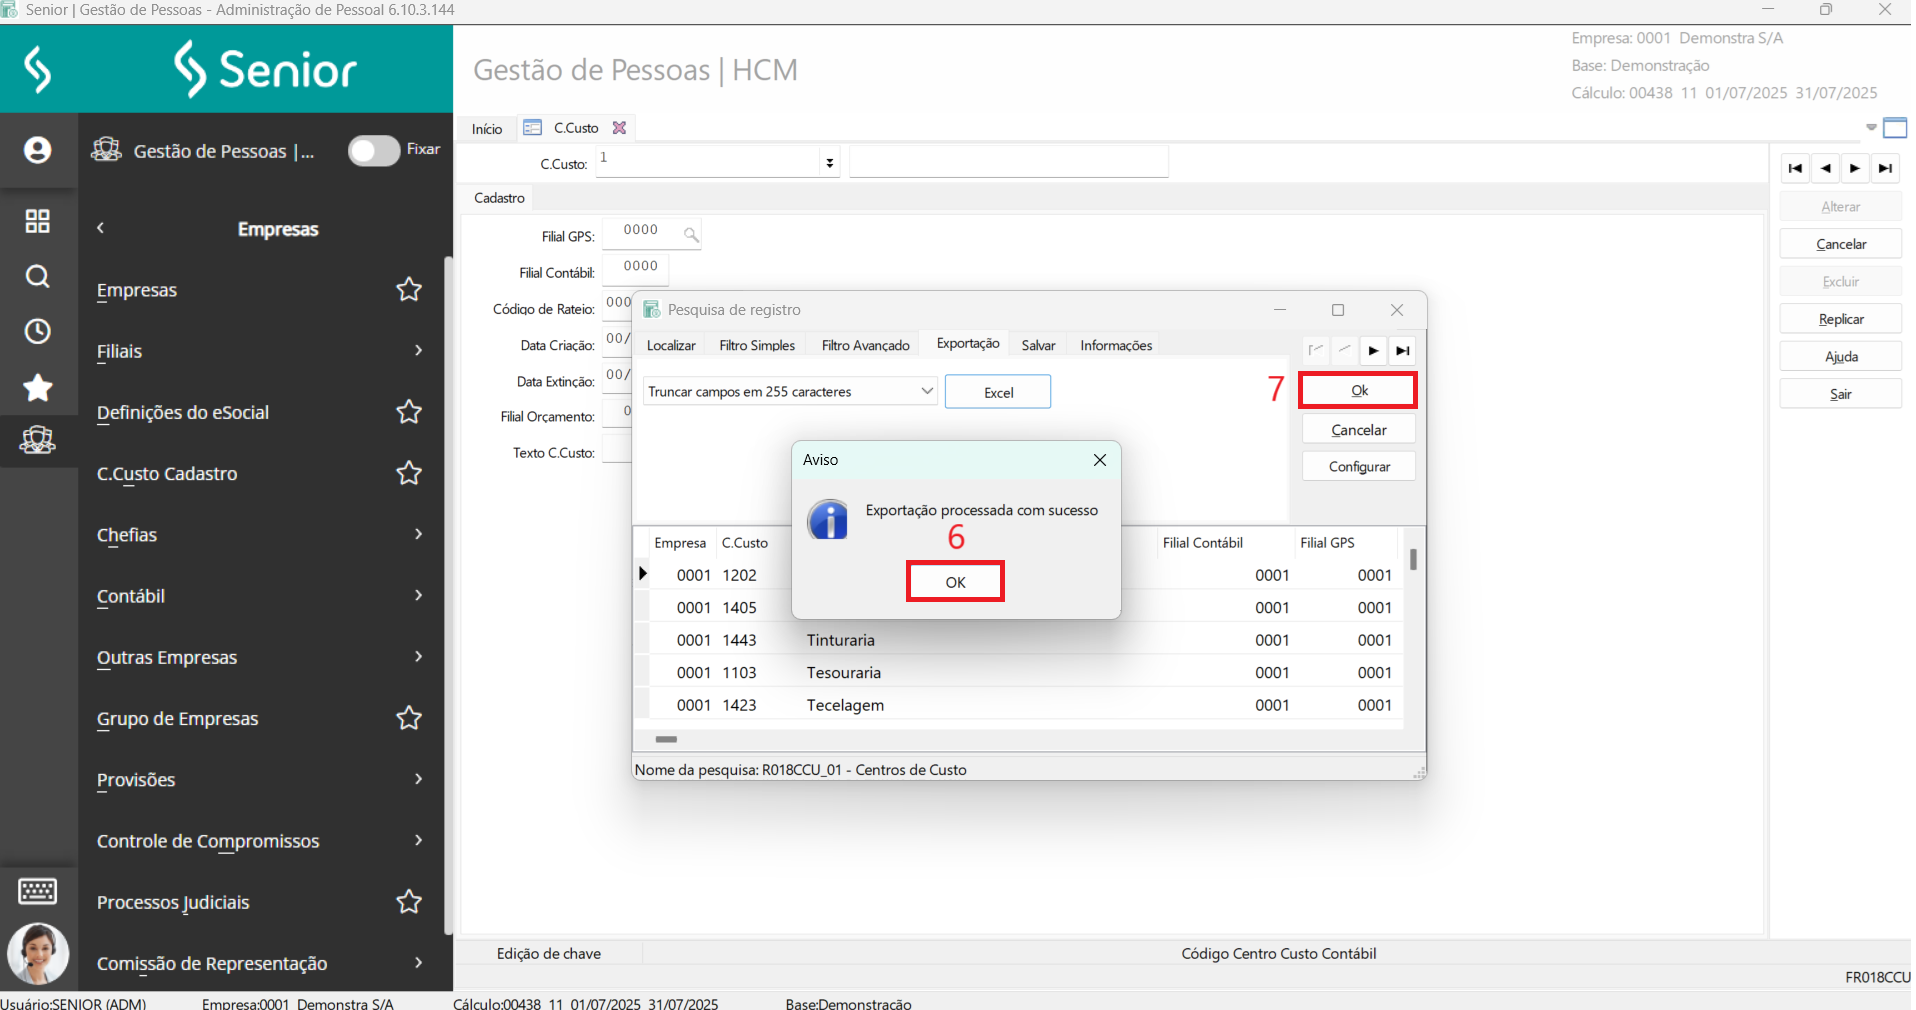Favorite Processos Judiciais star
This screenshot has height=1010, width=1916.
click(x=409, y=902)
